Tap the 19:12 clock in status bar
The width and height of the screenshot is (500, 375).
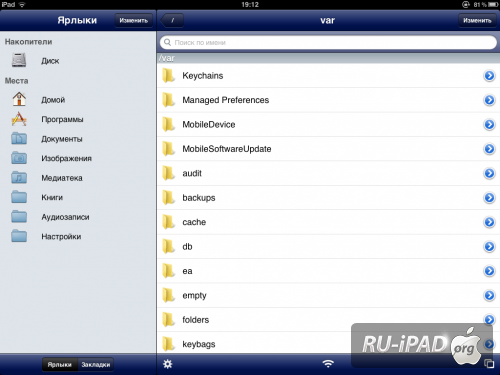pos(250,4)
